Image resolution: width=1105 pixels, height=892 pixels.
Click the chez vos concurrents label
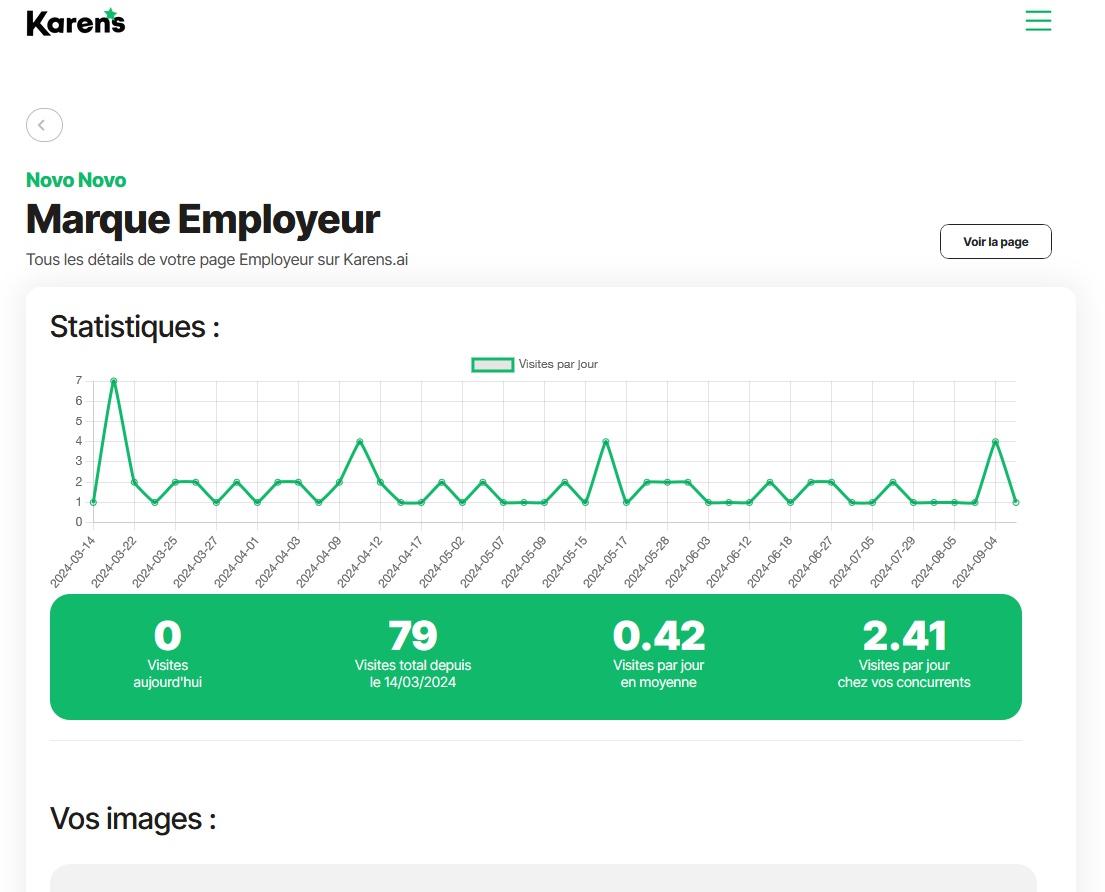pyautogui.click(x=904, y=682)
